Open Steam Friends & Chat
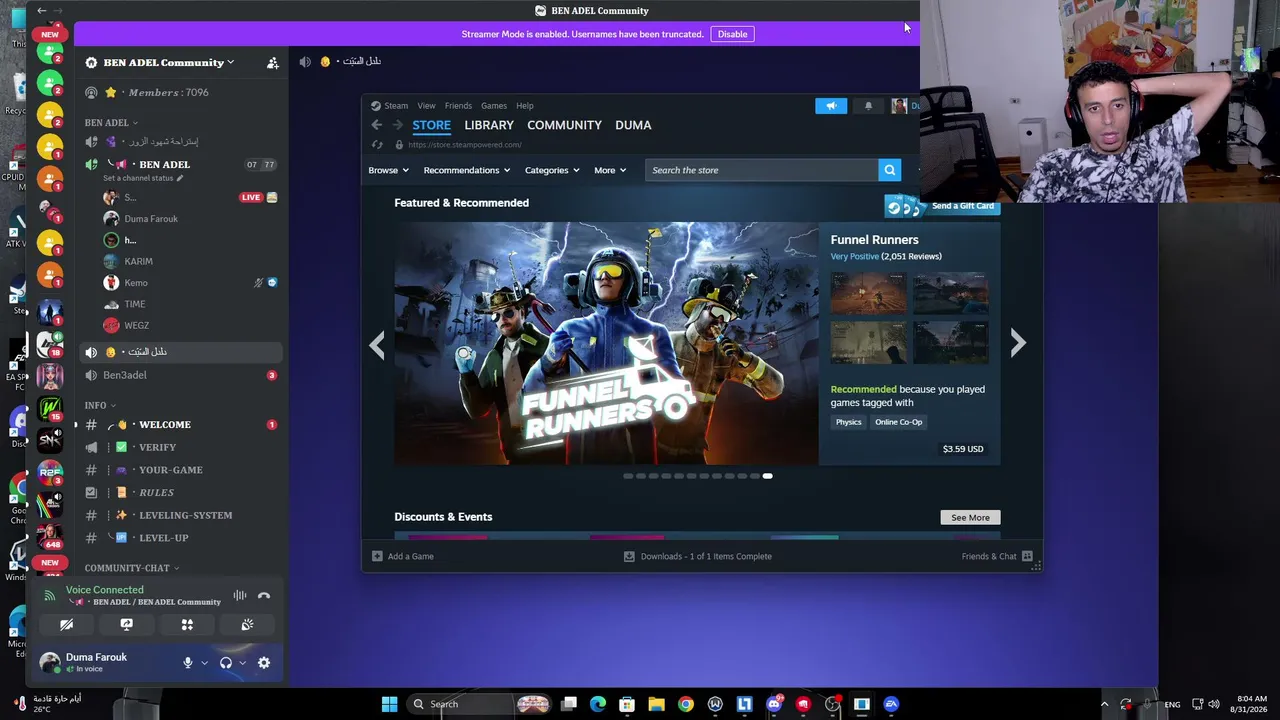Screen dimensions: 1280x720 coord(997,557)
